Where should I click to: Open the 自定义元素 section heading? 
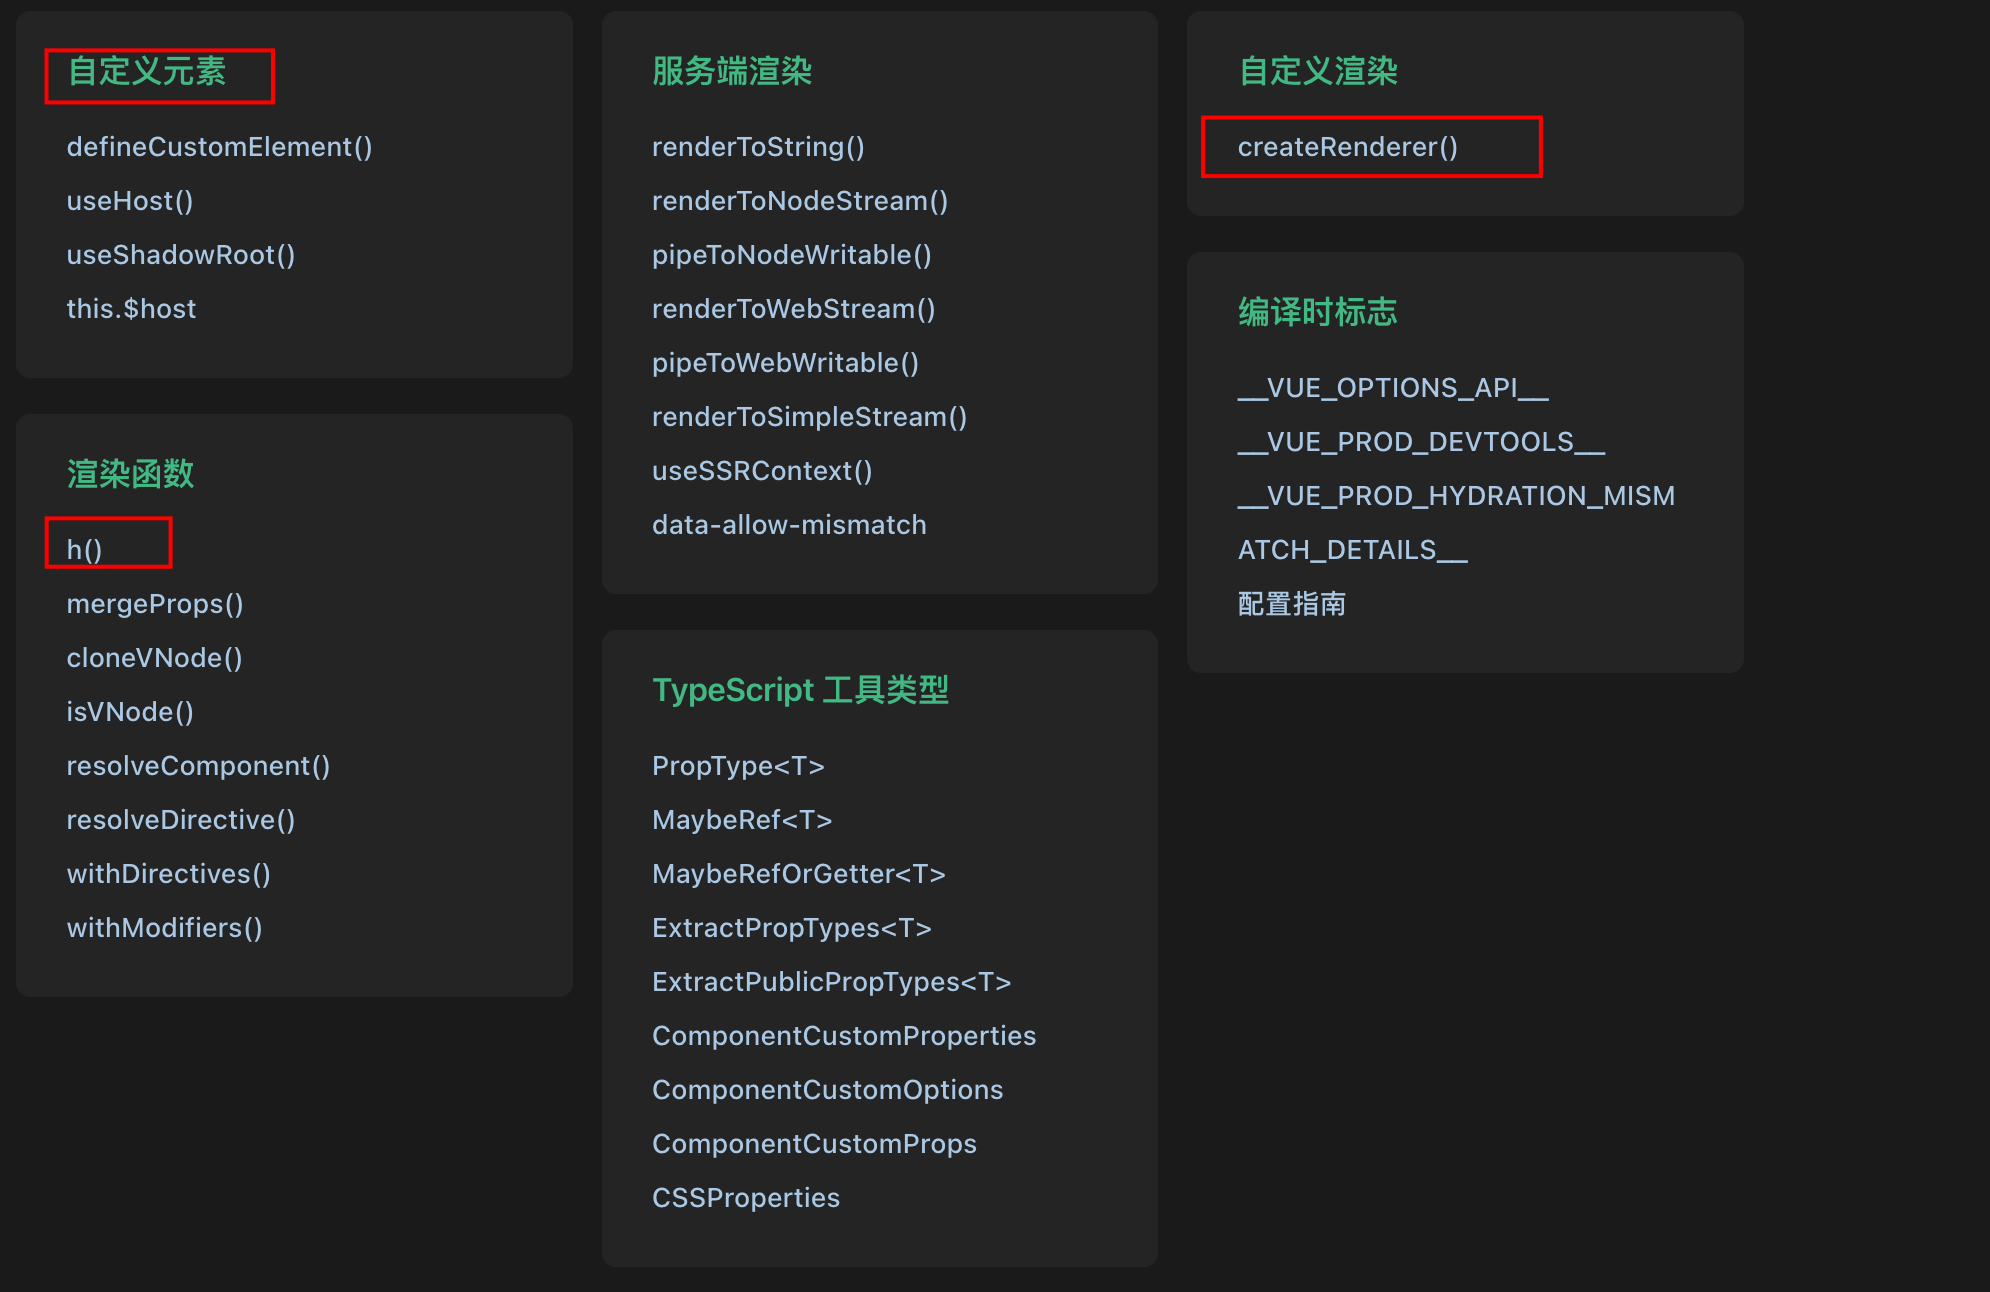(147, 72)
